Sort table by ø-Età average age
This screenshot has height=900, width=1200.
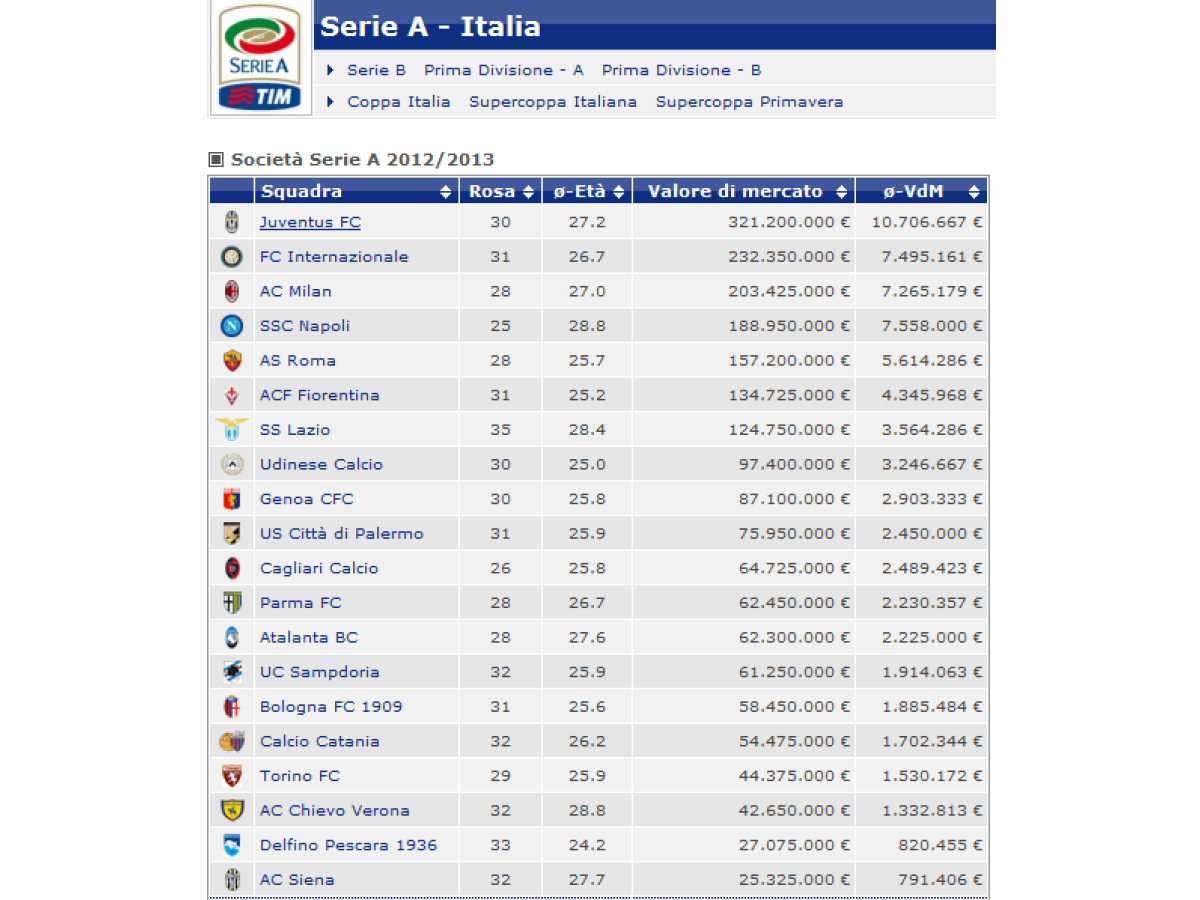(x=619, y=192)
